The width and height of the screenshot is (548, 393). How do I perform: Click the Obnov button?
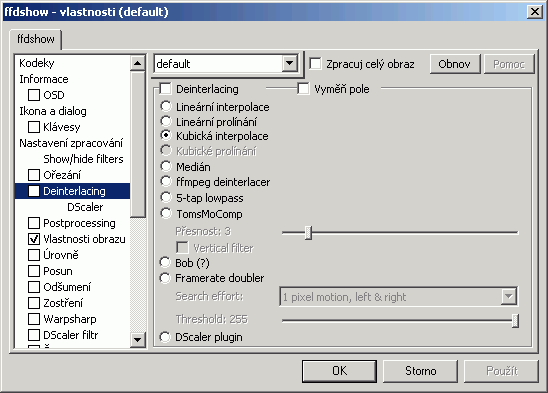click(x=455, y=64)
